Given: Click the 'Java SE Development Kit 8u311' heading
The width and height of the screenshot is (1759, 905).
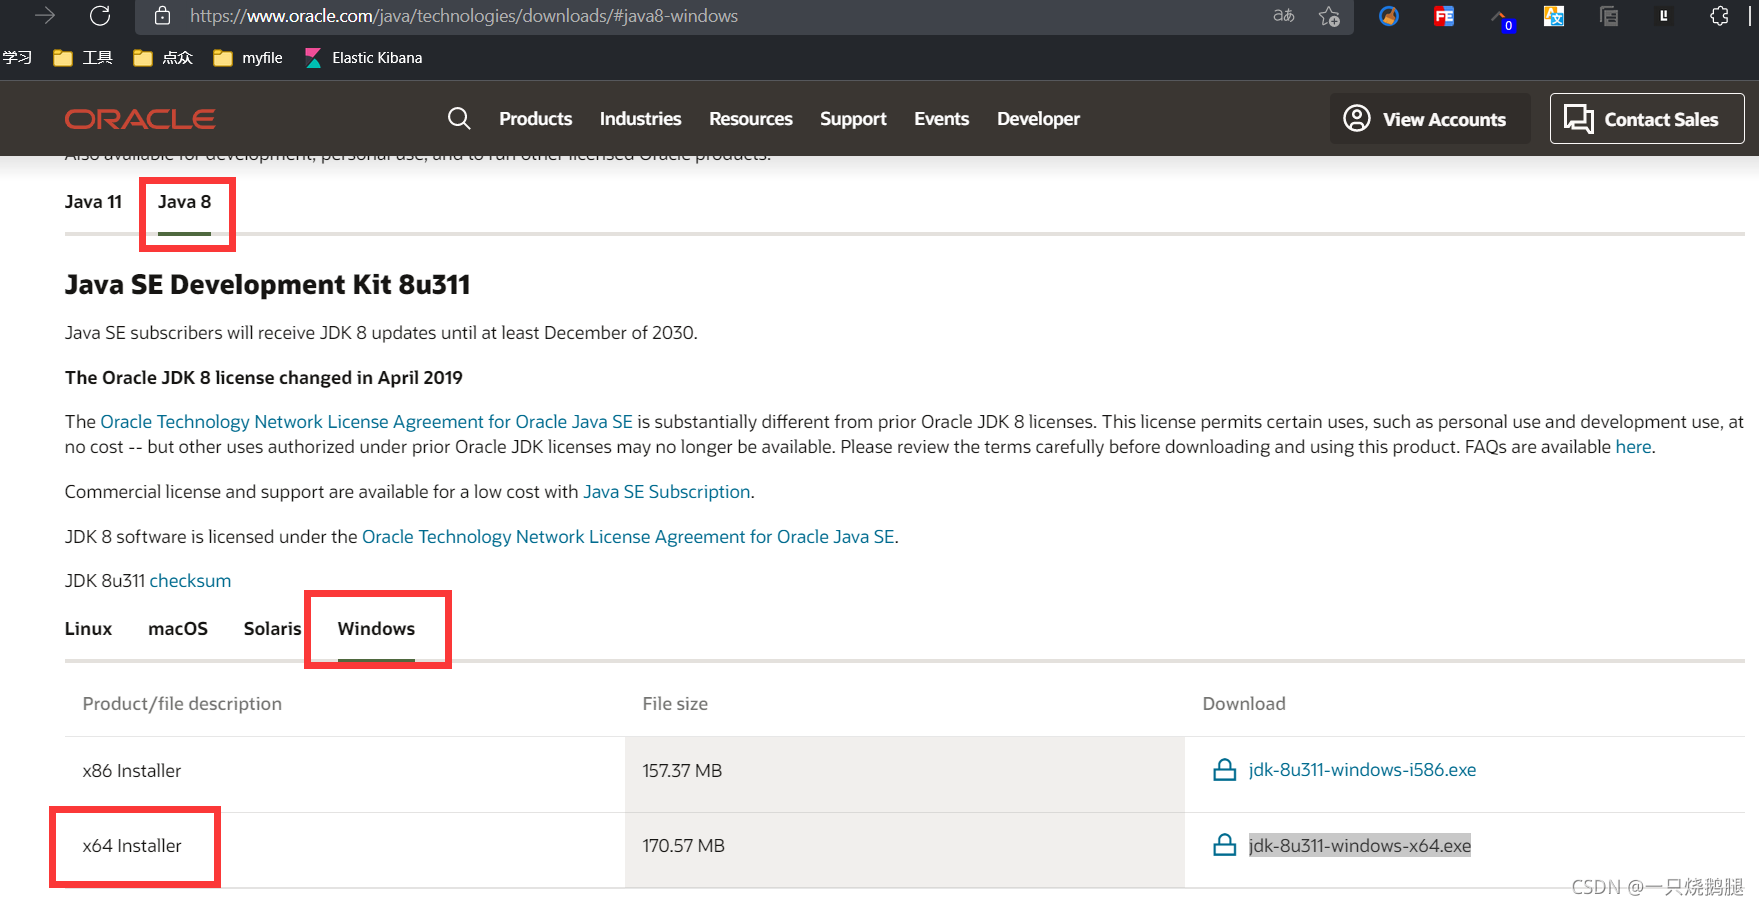Looking at the screenshot, I should click(267, 285).
